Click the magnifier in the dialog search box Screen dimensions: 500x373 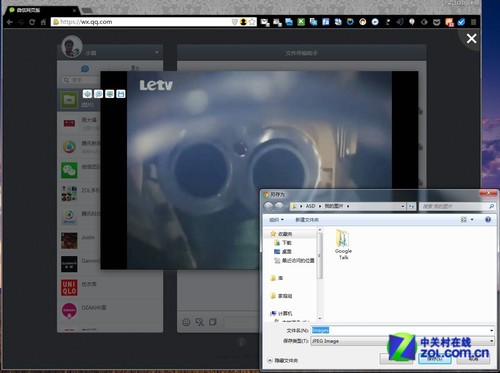[x=491, y=206]
